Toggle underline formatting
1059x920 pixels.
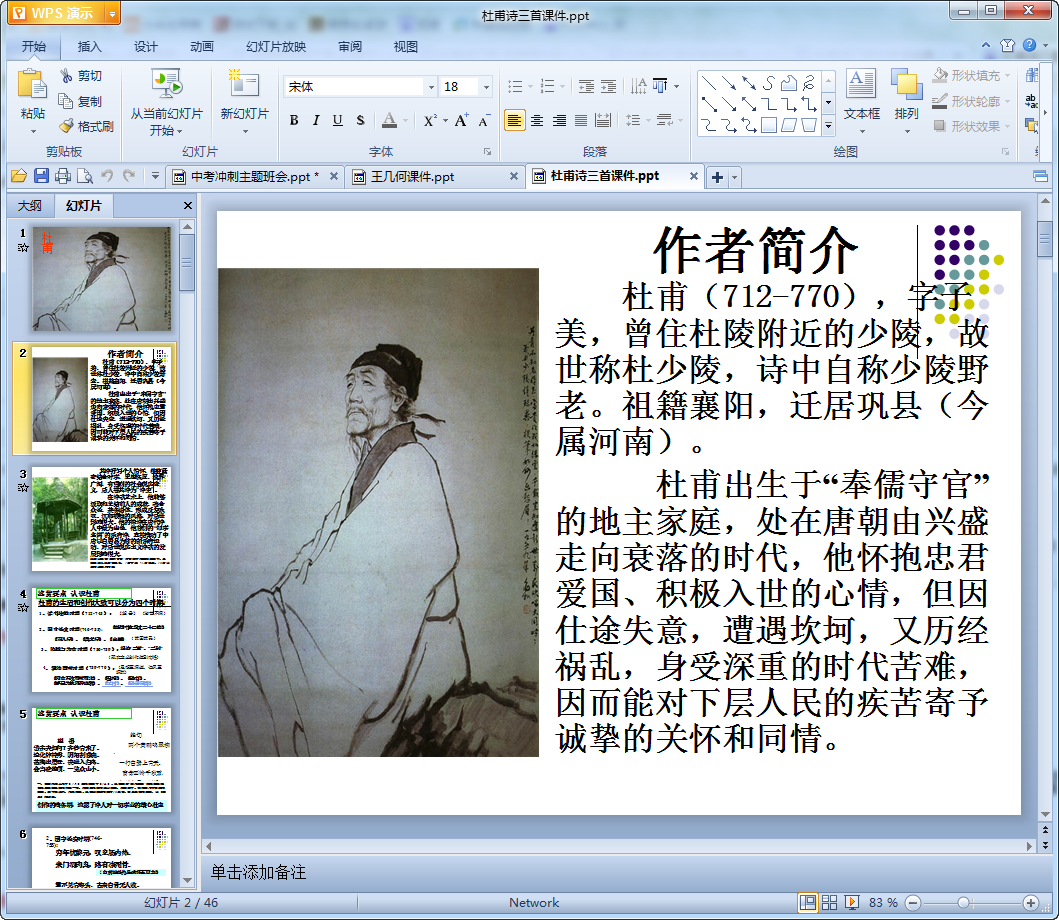(338, 120)
